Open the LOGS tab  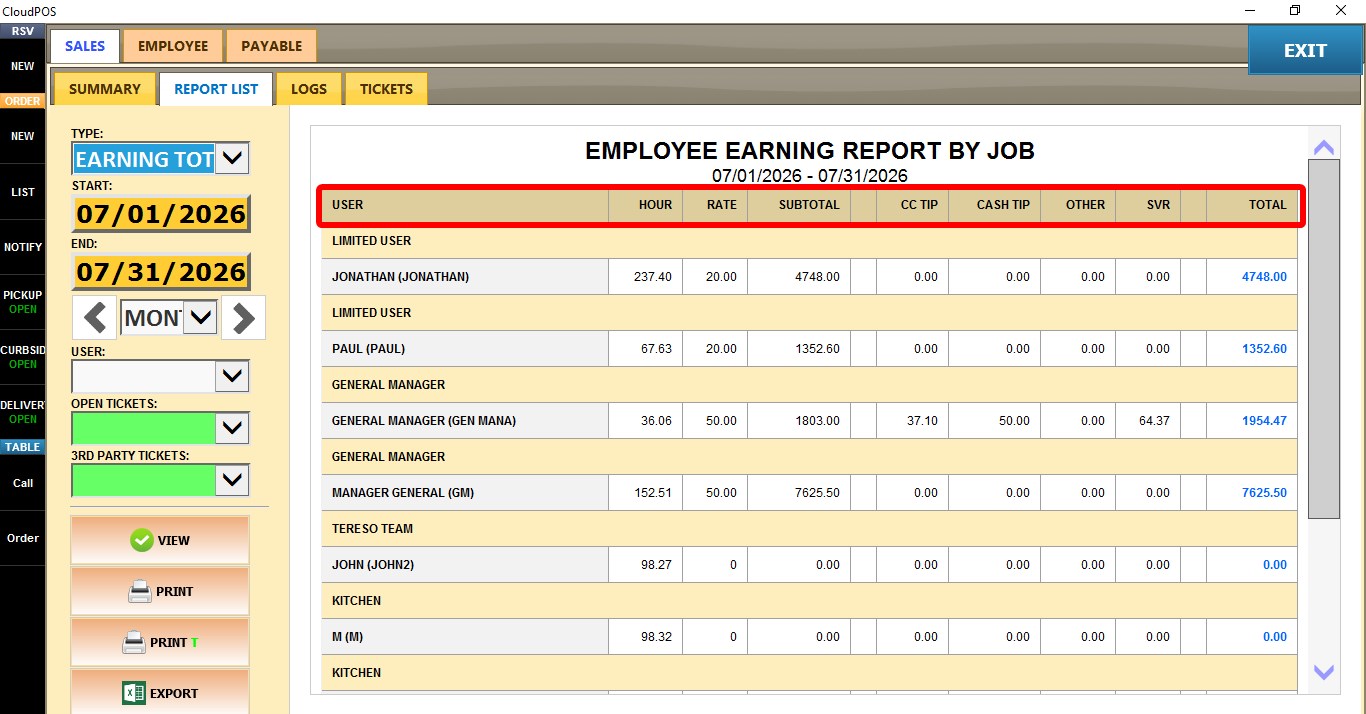click(x=309, y=89)
